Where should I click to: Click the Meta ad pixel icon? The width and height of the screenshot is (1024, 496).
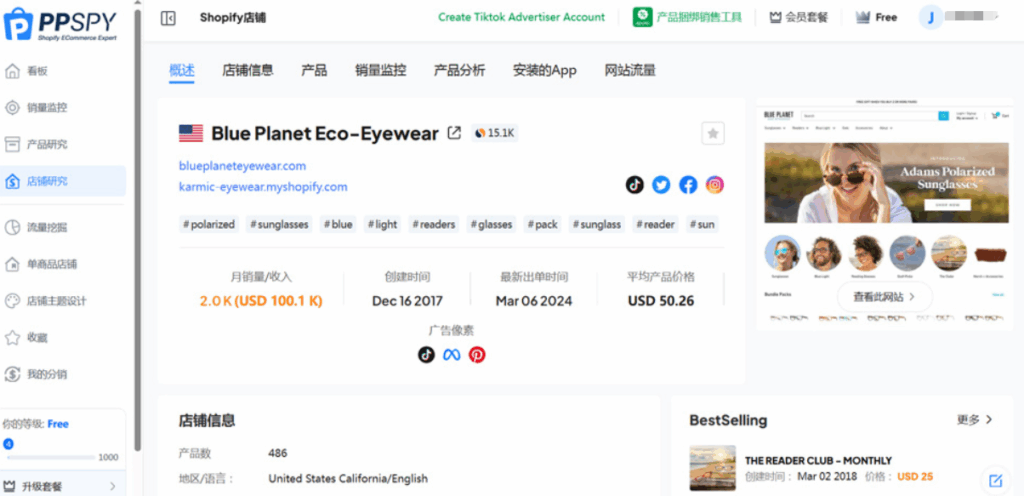[x=452, y=355]
